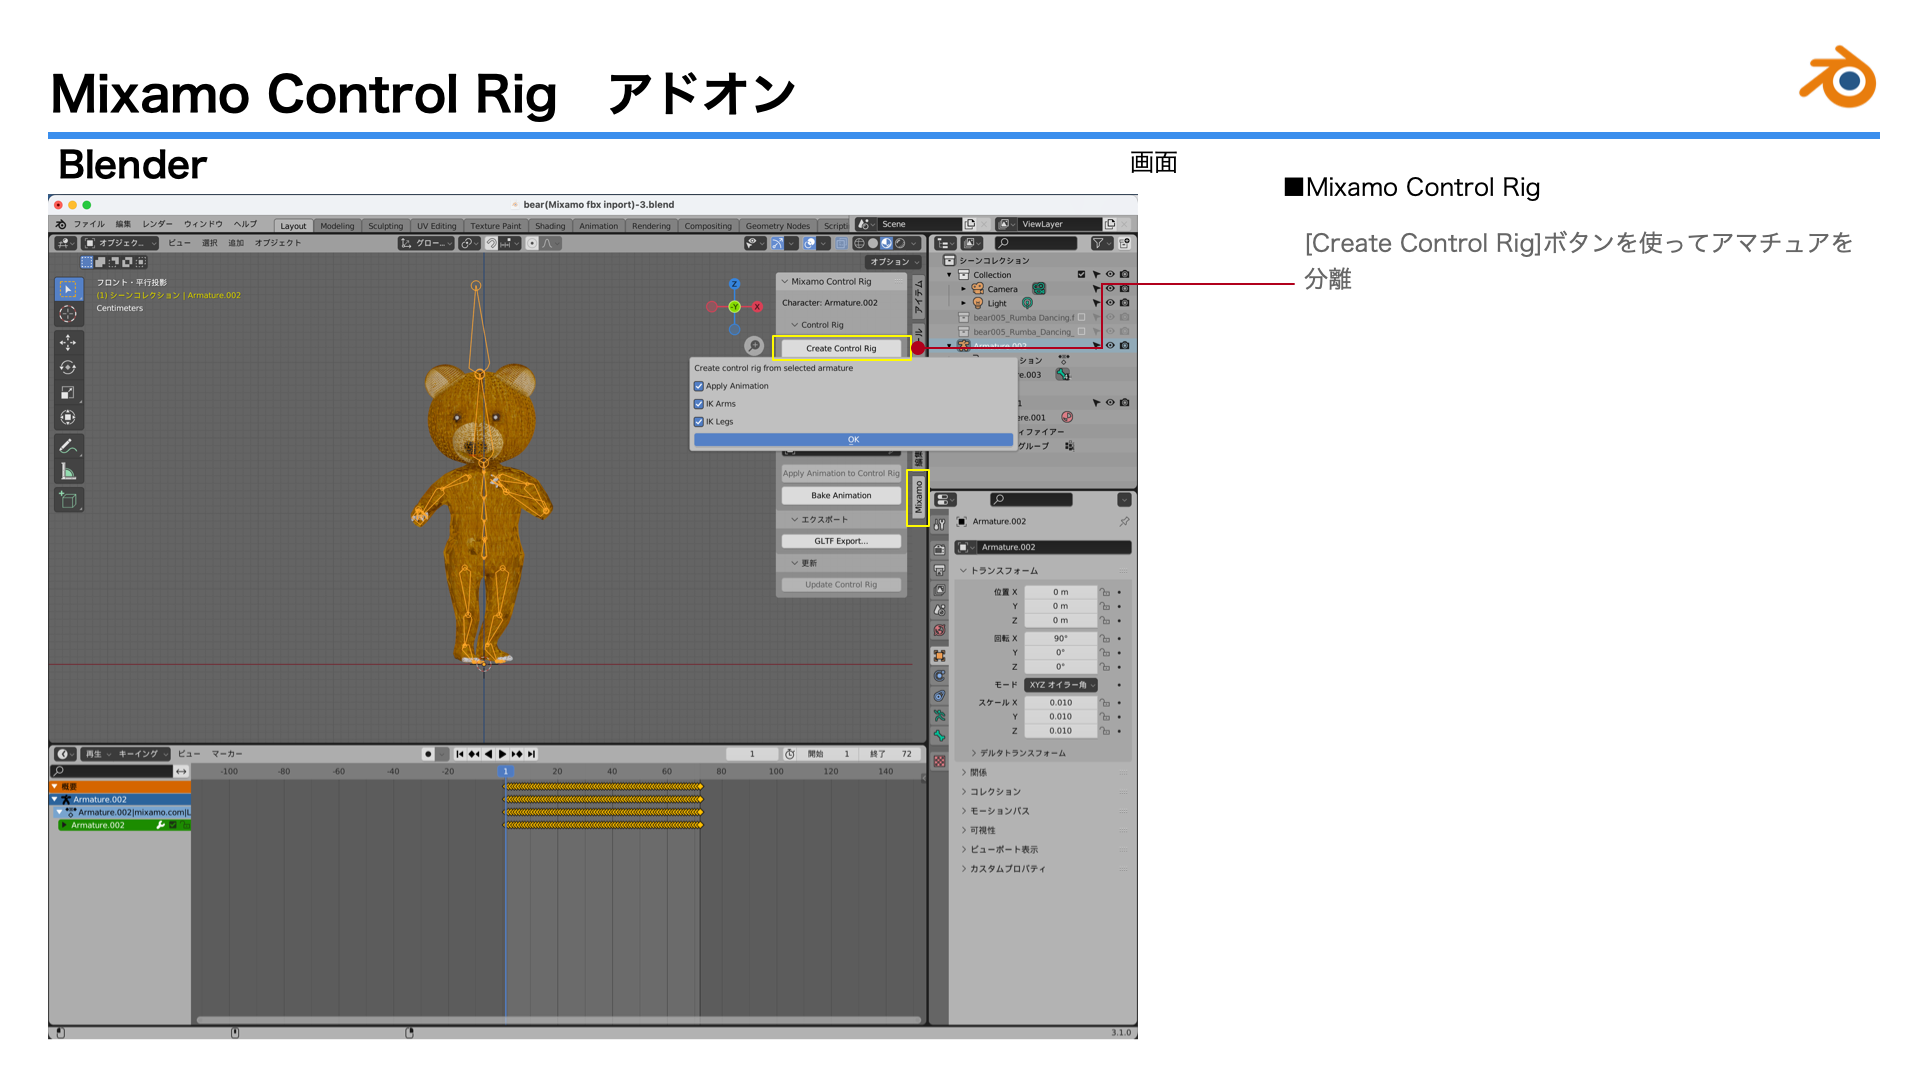Select wireframe viewport shading mode
Viewport: 1920px width, 1080px height.
(859, 243)
